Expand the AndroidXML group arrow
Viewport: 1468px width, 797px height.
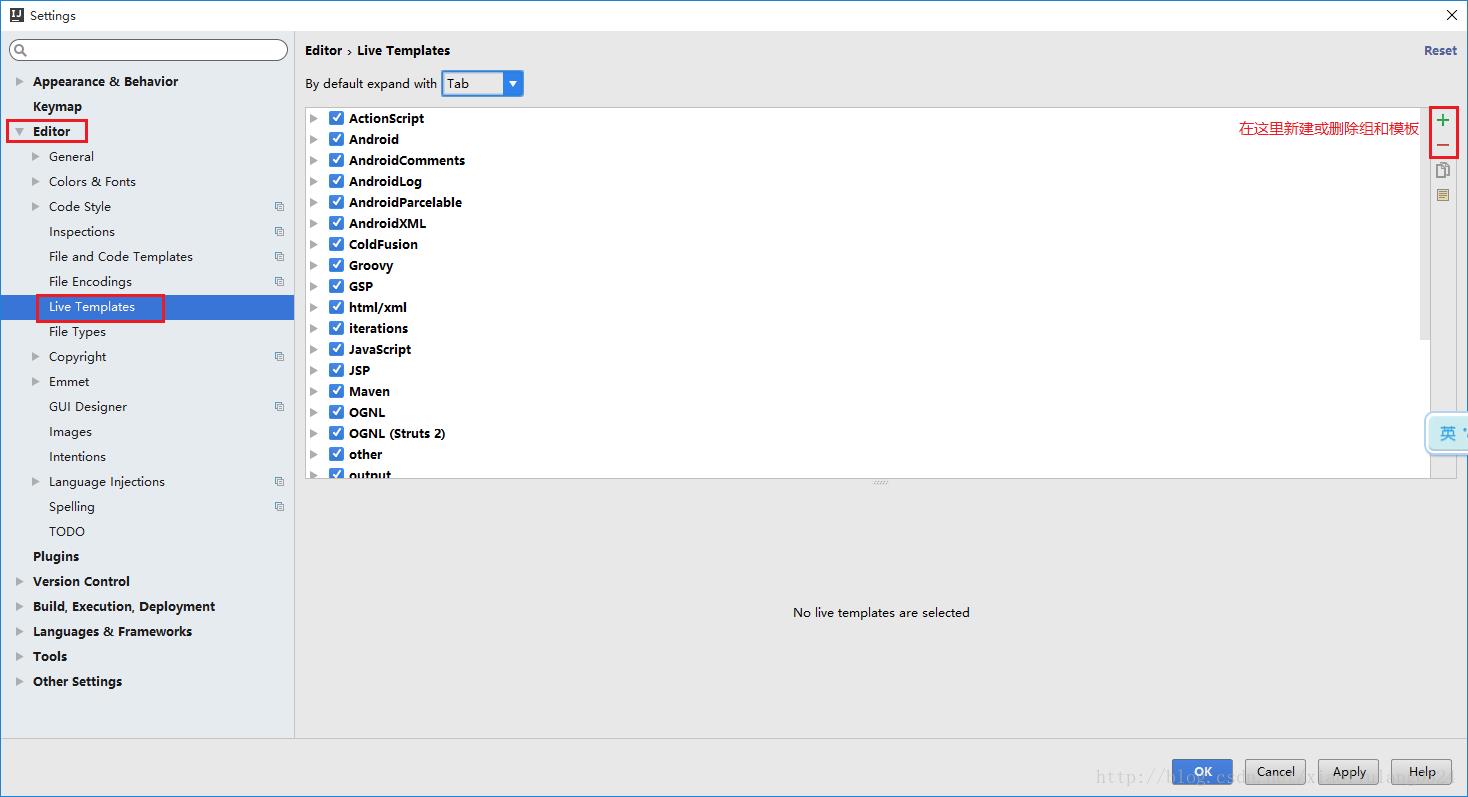pyautogui.click(x=314, y=223)
